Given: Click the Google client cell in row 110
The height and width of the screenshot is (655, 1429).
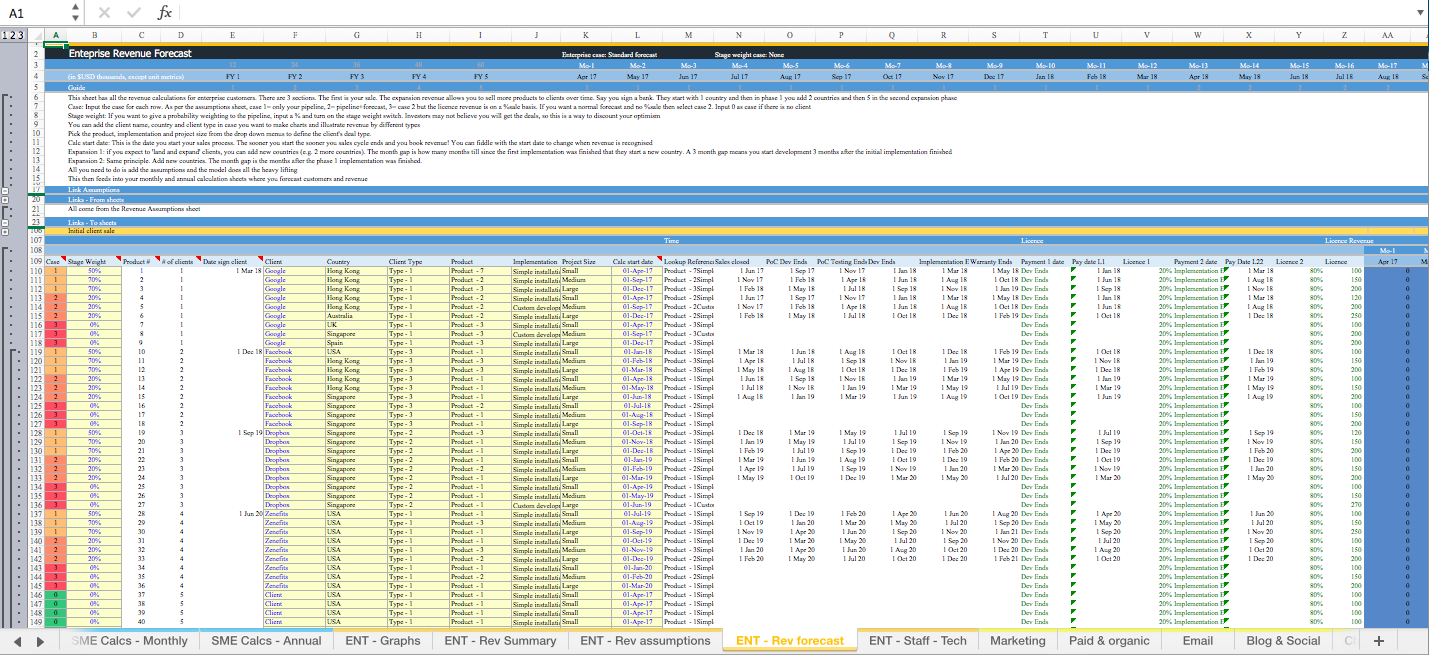Looking at the screenshot, I should (x=295, y=271).
